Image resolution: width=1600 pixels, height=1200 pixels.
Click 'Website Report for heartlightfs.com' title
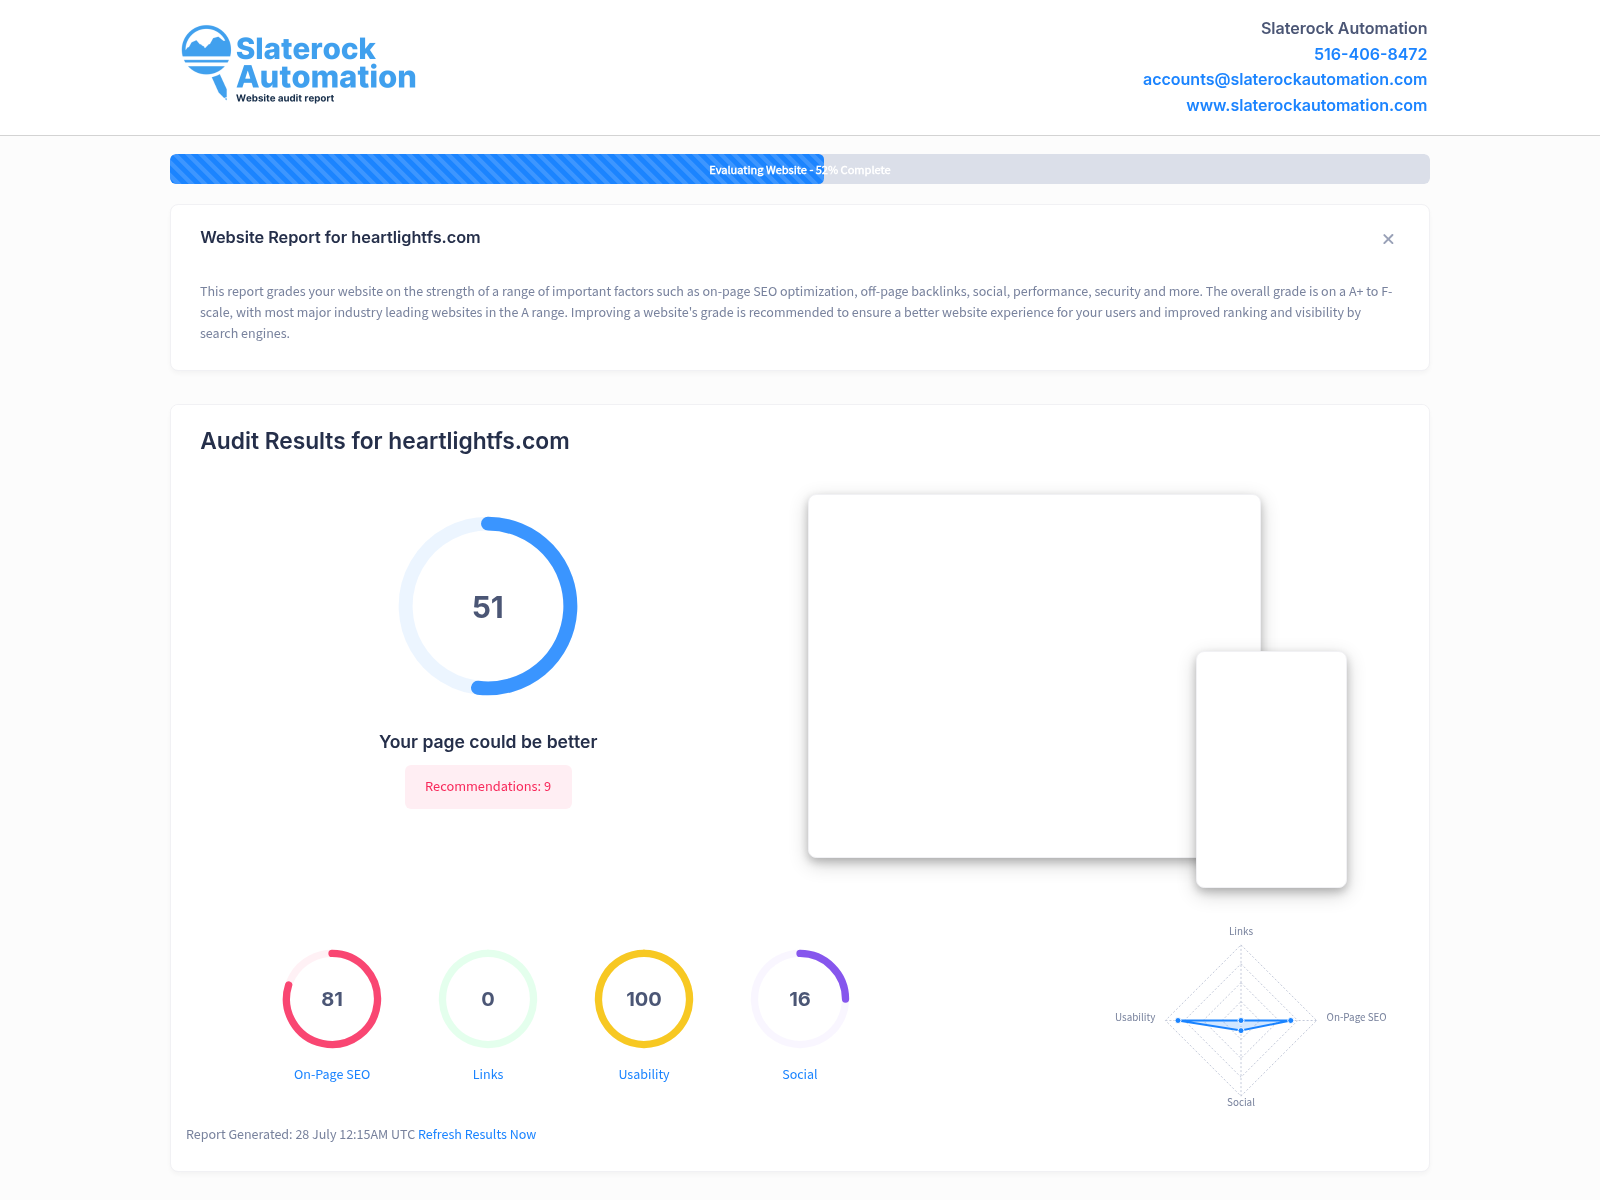point(340,237)
